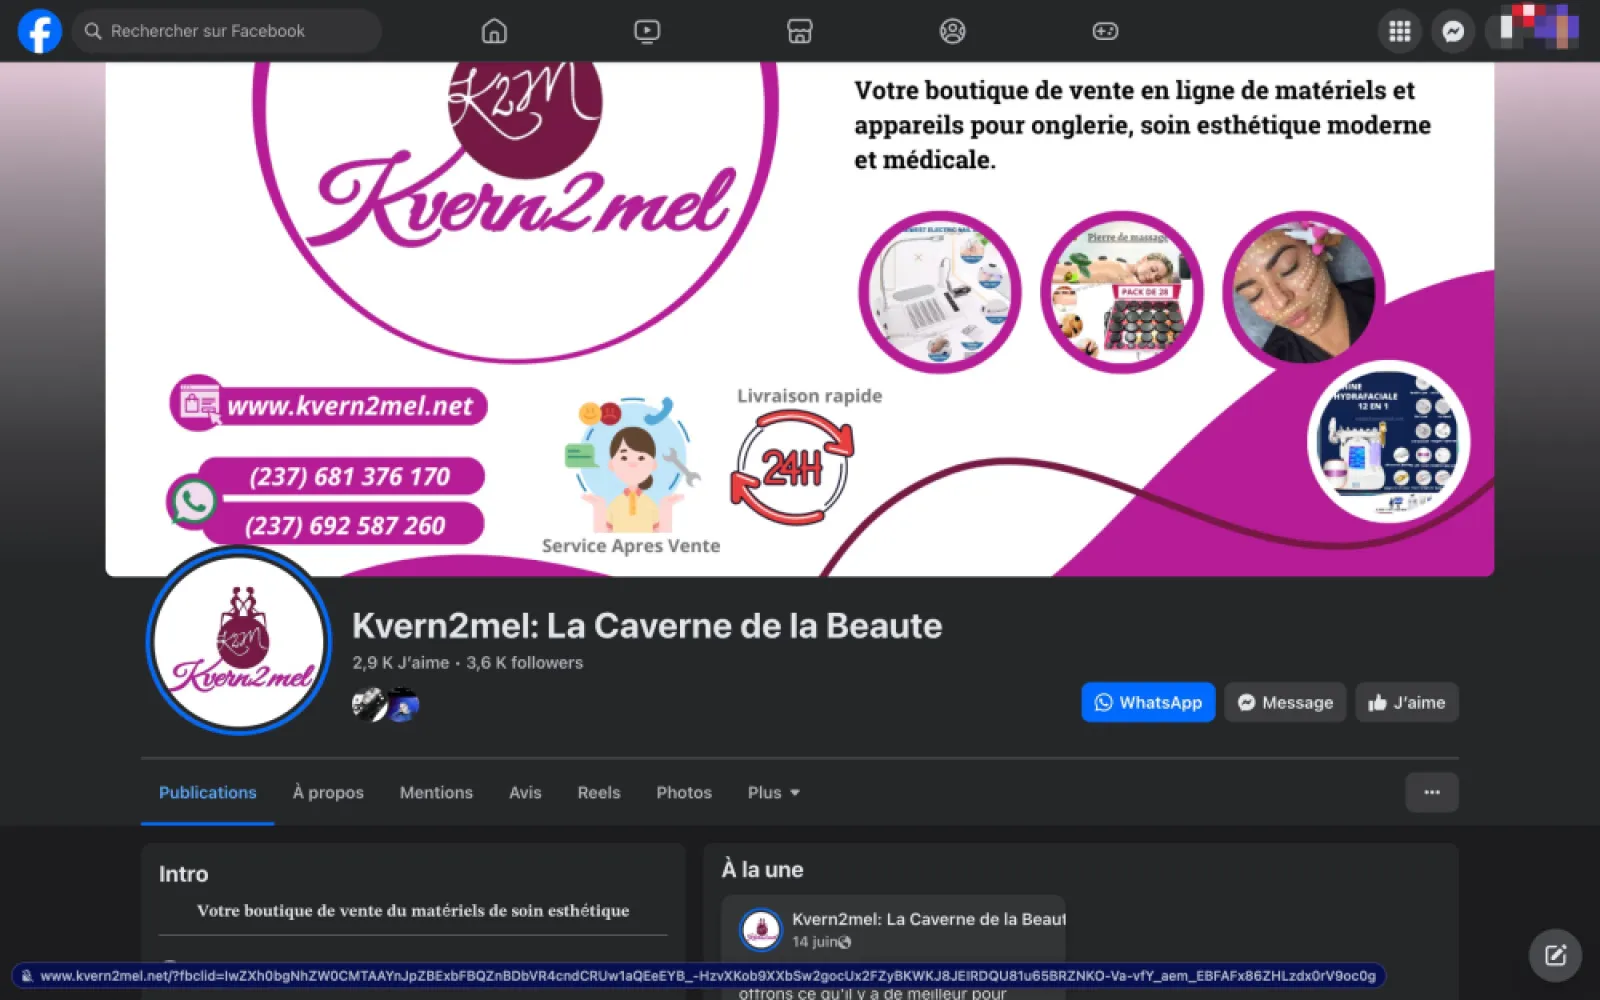Send a message with the Message button
Image resolution: width=1600 pixels, height=1000 pixels.
coord(1285,702)
